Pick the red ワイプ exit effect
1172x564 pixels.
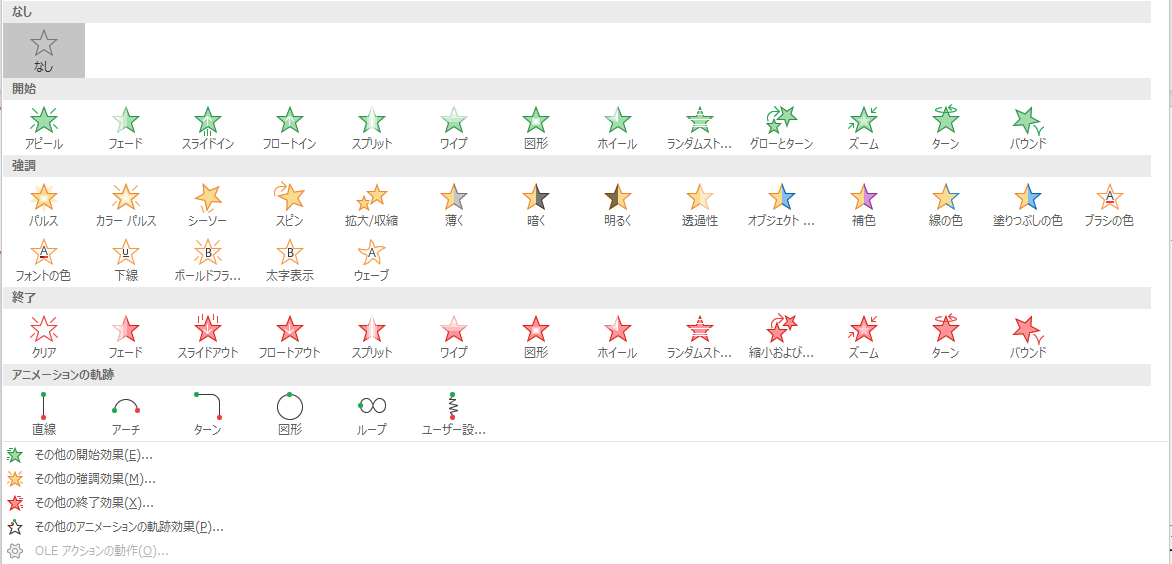[x=454, y=337]
